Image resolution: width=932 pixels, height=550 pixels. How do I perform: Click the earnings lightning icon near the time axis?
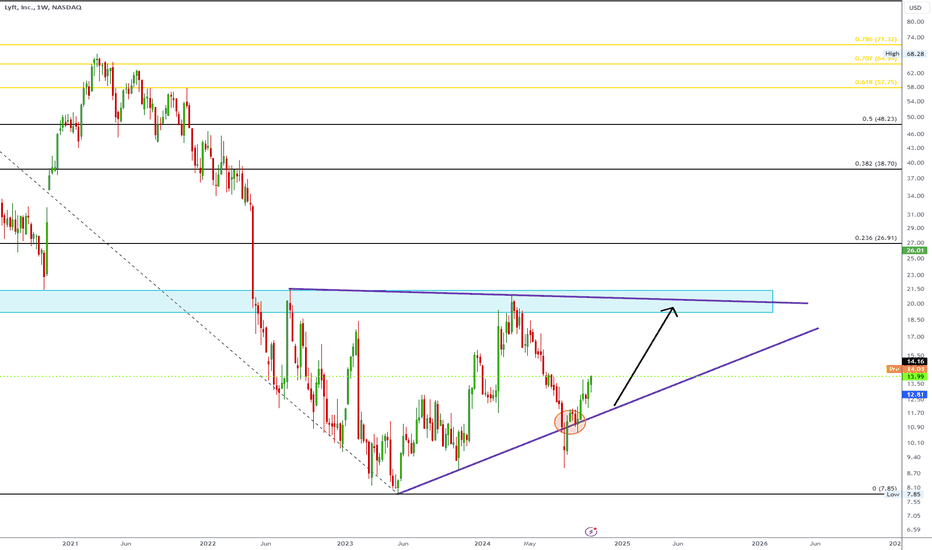coord(591,532)
